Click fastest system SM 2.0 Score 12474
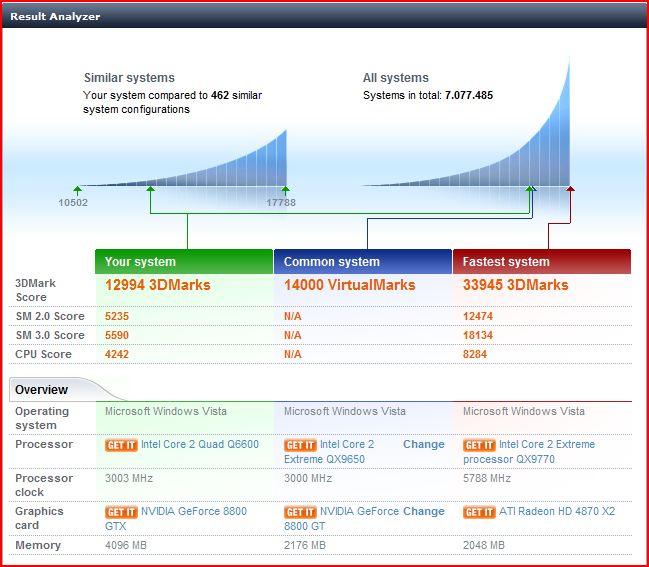This screenshot has height=567, width=649. 478,317
